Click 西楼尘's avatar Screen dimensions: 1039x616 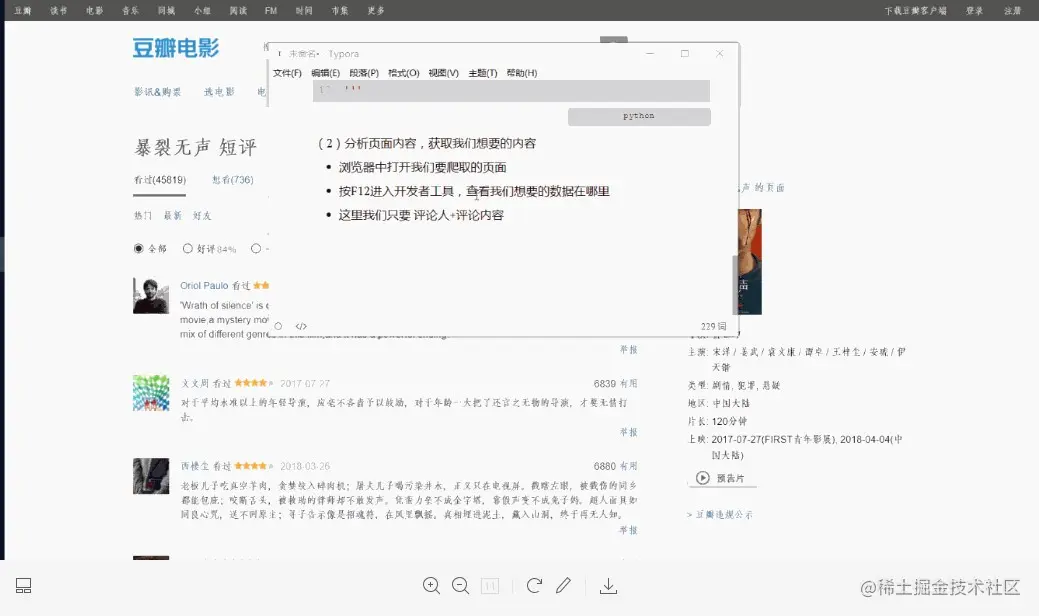click(x=151, y=476)
